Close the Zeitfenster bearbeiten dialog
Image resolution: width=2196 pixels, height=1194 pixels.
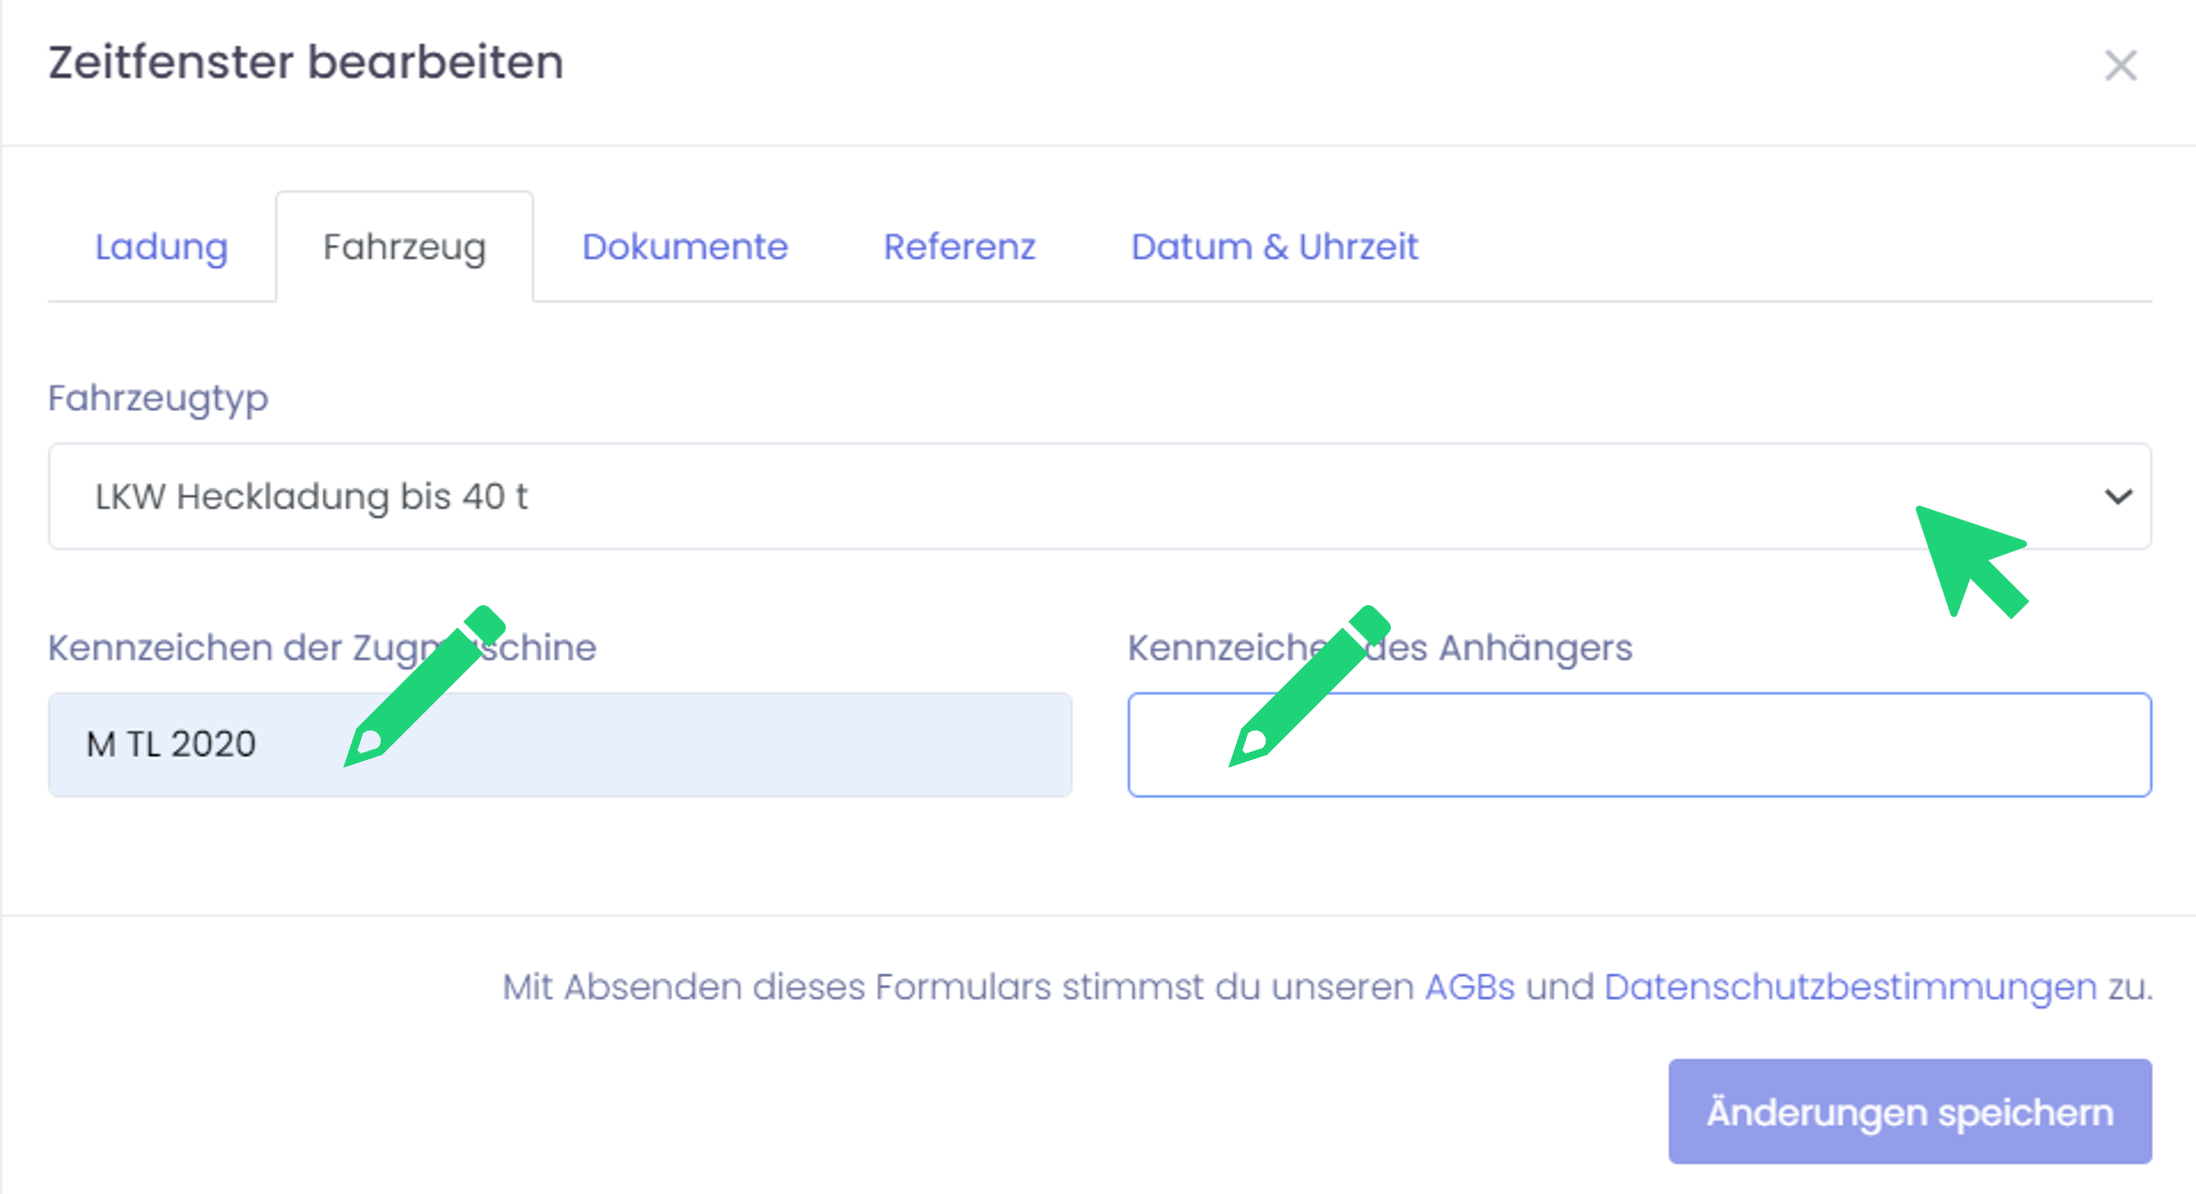(x=2120, y=66)
